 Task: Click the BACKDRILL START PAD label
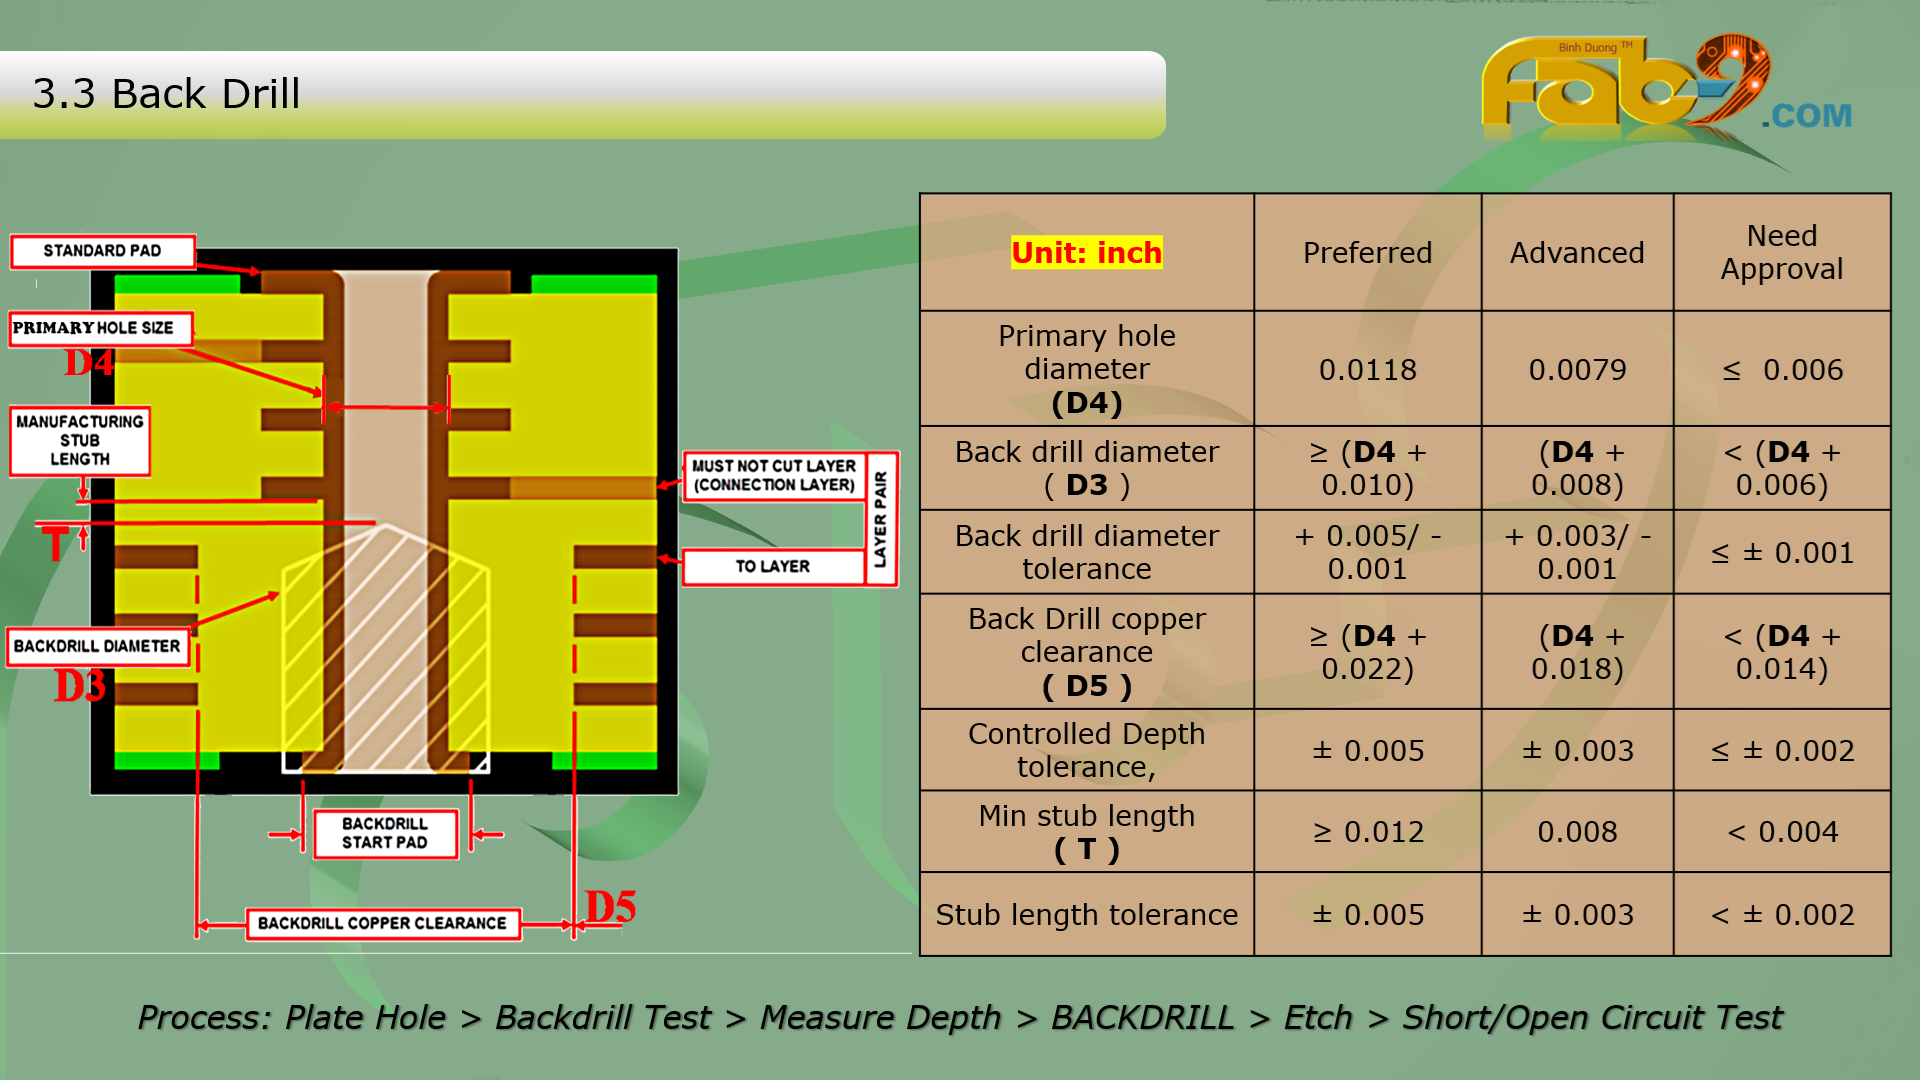click(385, 833)
